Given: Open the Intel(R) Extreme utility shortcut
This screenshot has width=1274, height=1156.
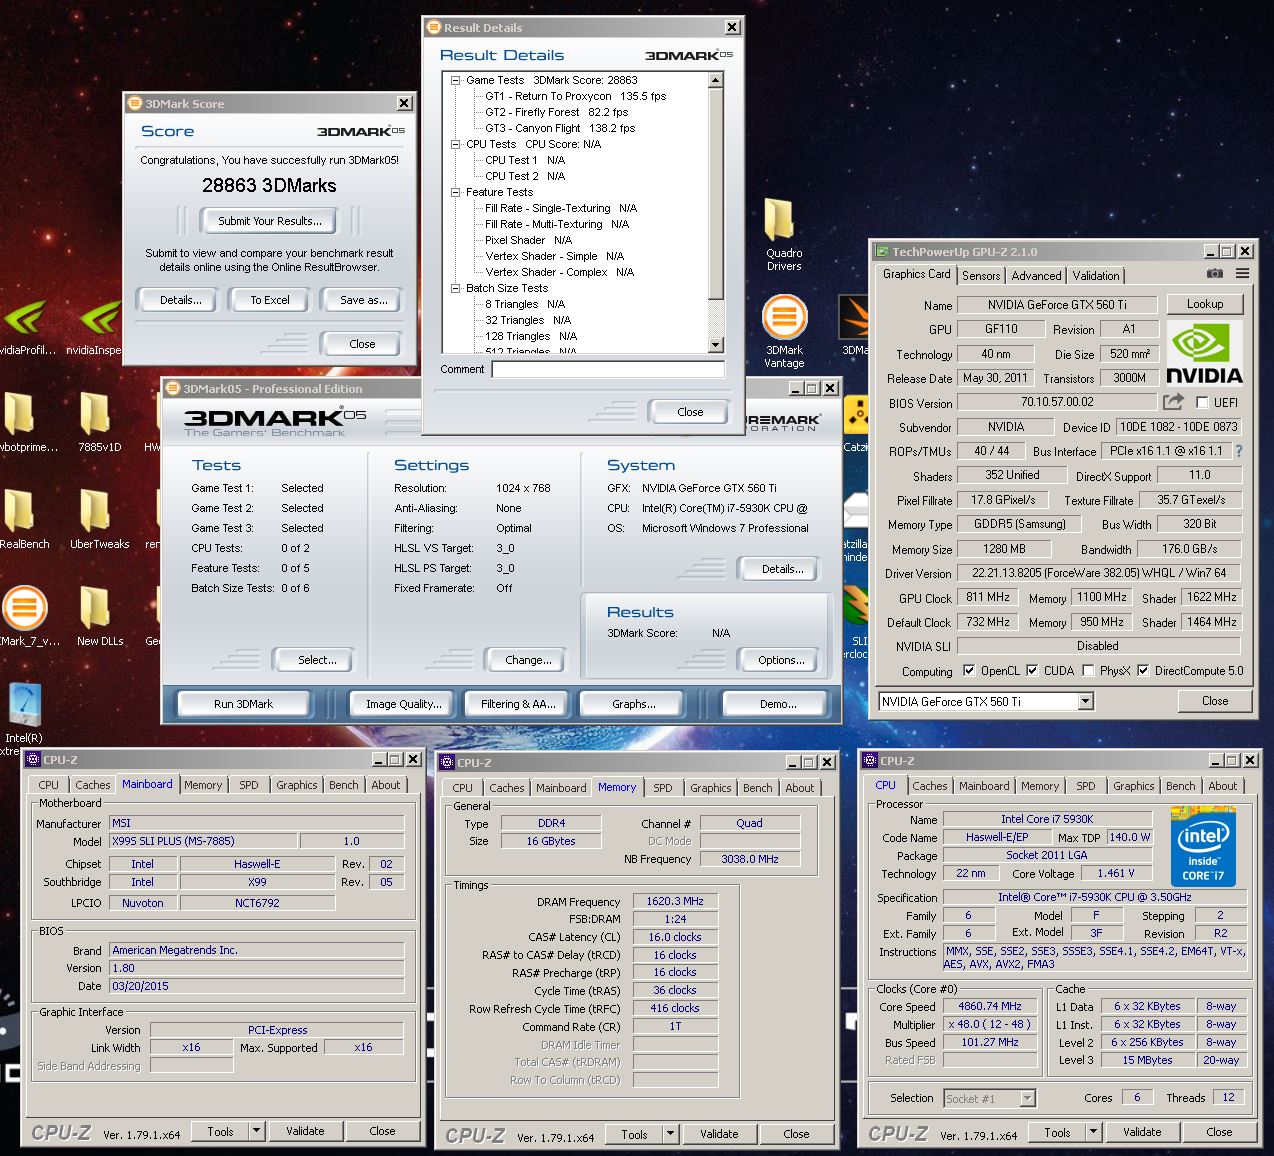Looking at the screenshot, I should click(x=22, y=718).
